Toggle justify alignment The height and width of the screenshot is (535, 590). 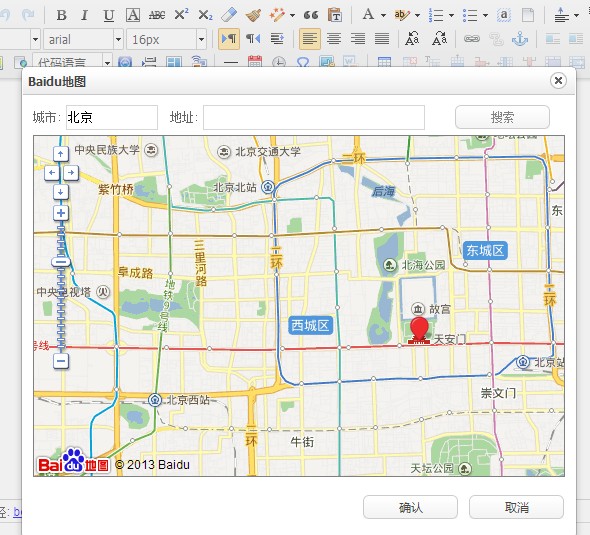pyautogui.click(x=382, y=39)
